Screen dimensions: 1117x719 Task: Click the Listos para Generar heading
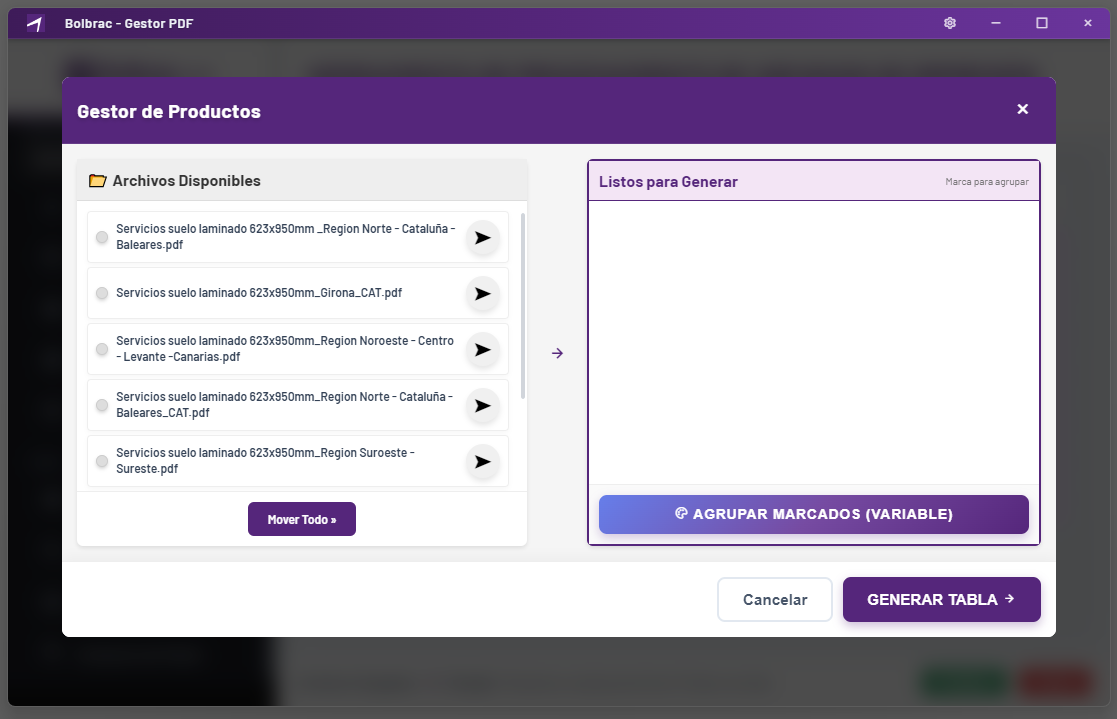pyautogui.click(x=667, y=182)
